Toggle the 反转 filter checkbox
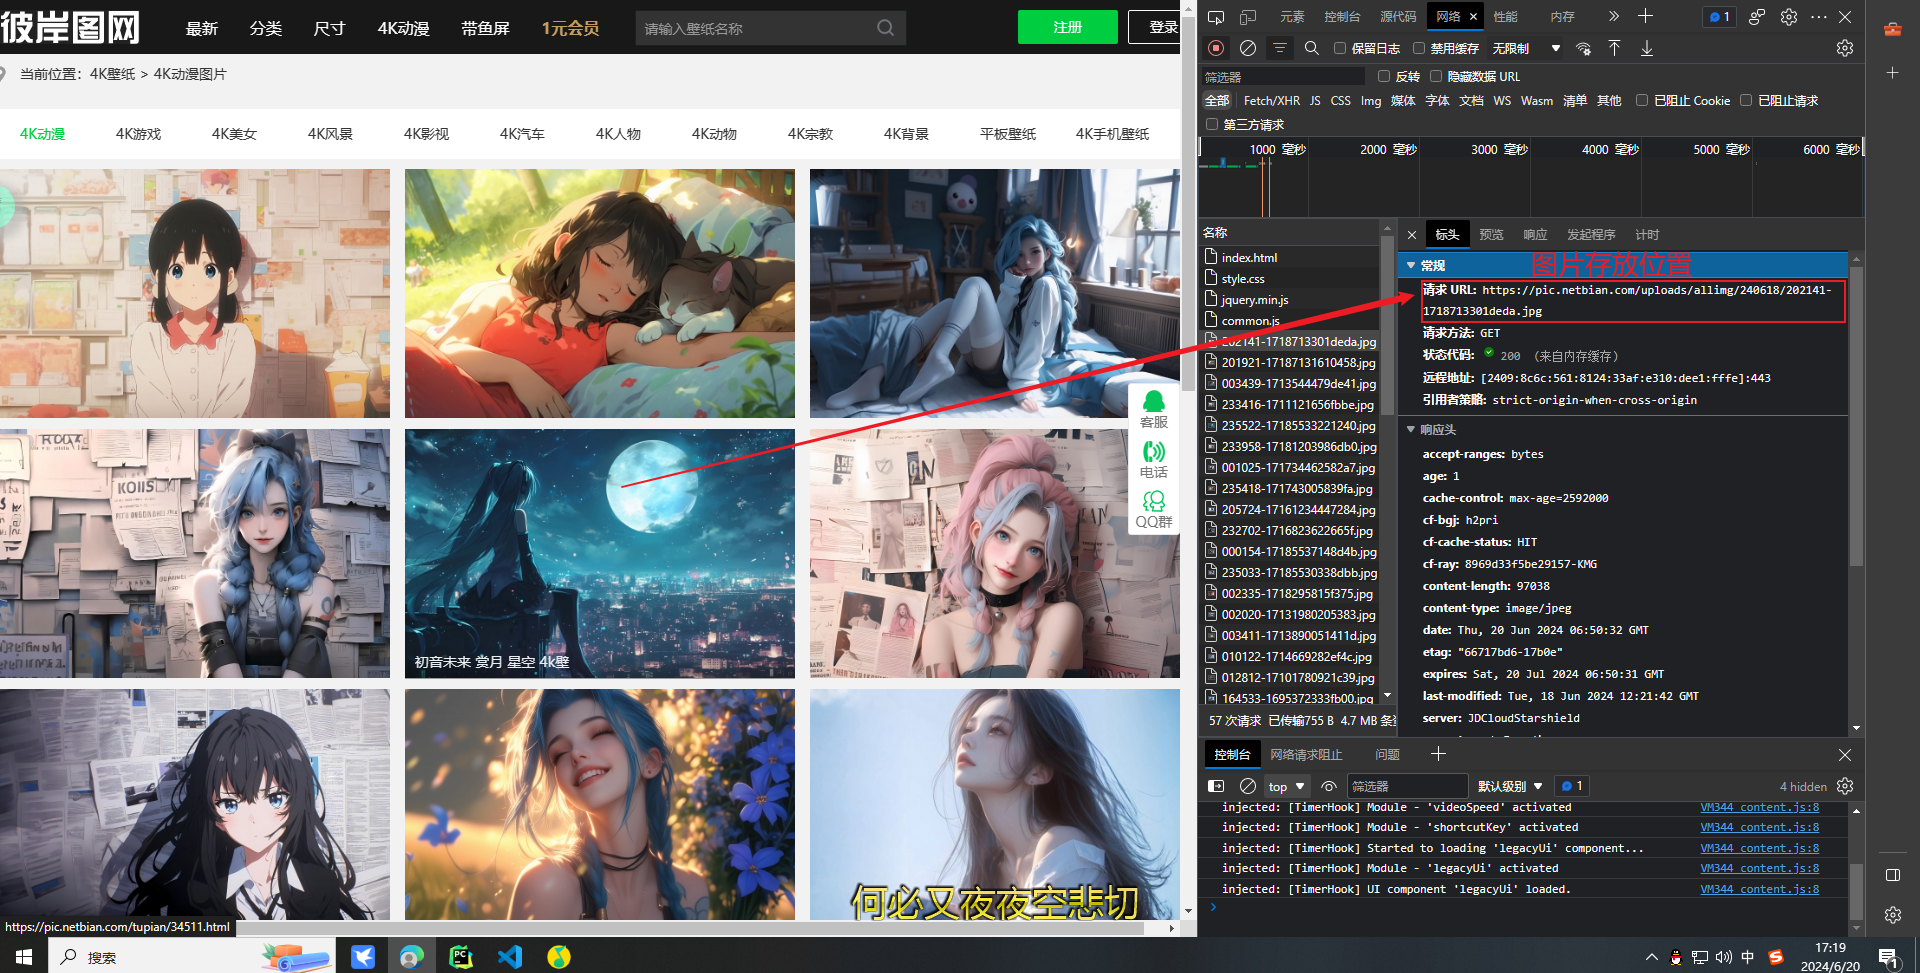This screenshot has height=973, width=1920. point(1384,76)
